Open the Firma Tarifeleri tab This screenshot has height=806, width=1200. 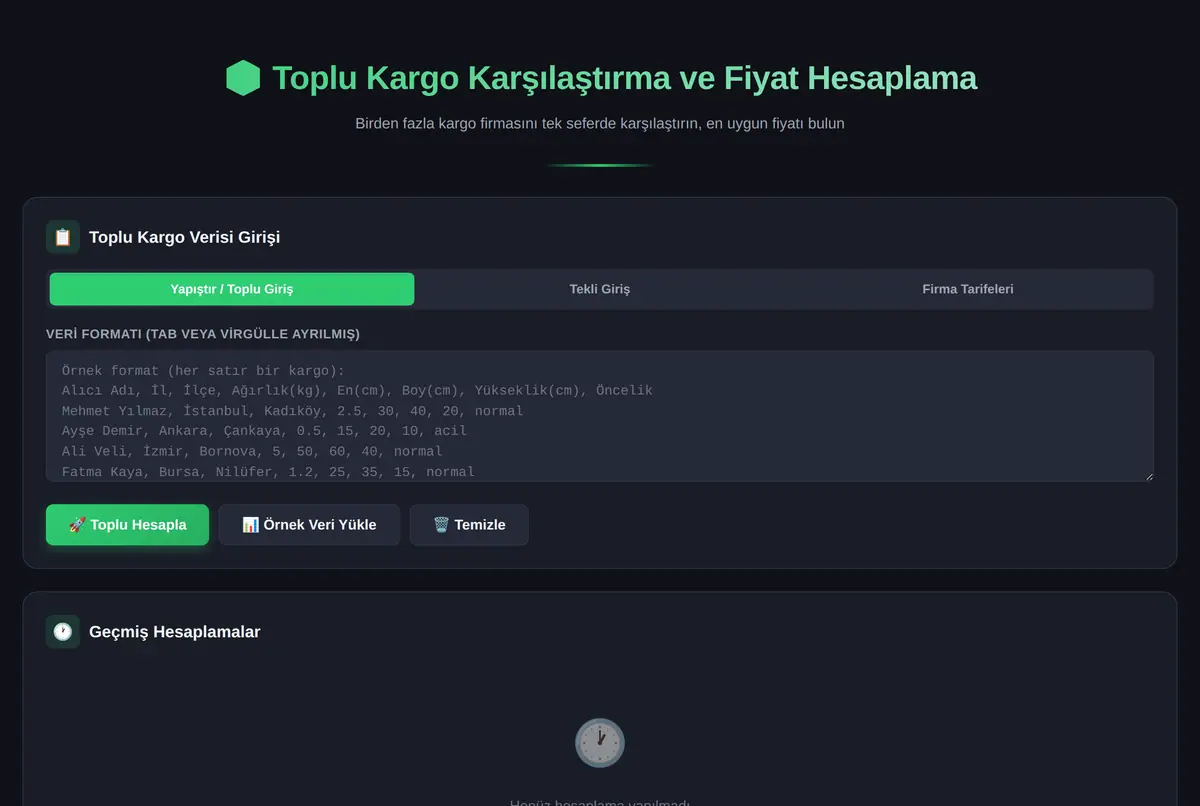click(x=968, y=289)
